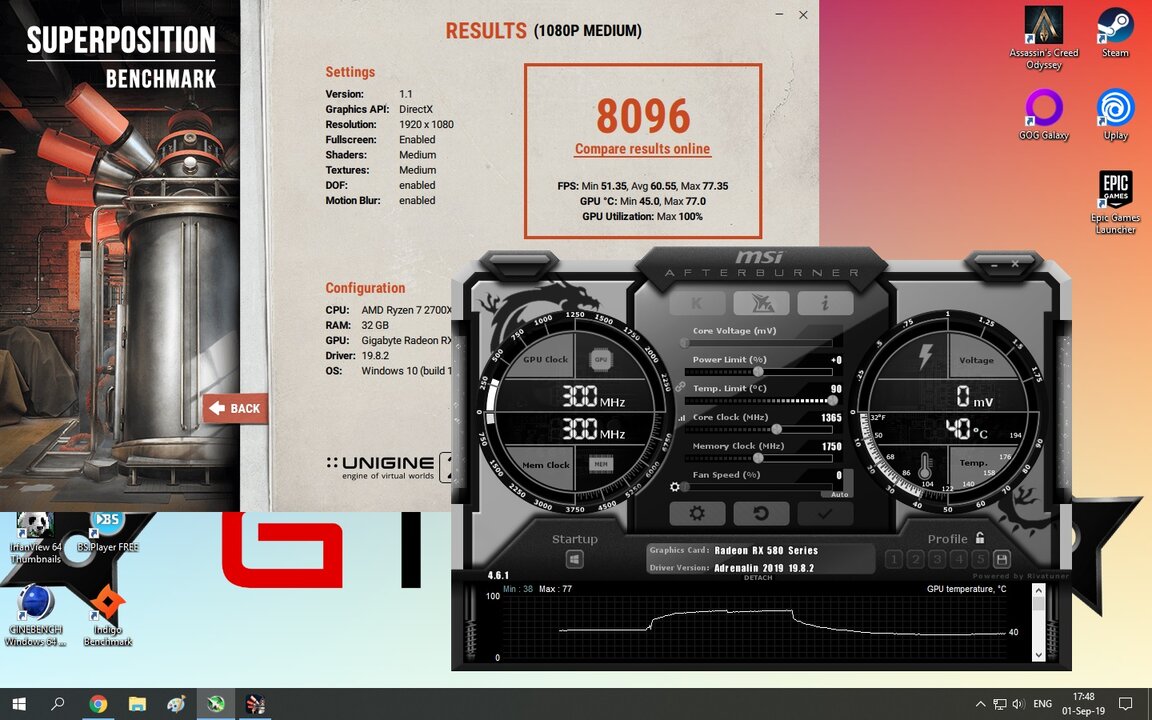Open Afterburner Kombustor K button
This screenshot has height=720, width=1152.
coord(696,303)
